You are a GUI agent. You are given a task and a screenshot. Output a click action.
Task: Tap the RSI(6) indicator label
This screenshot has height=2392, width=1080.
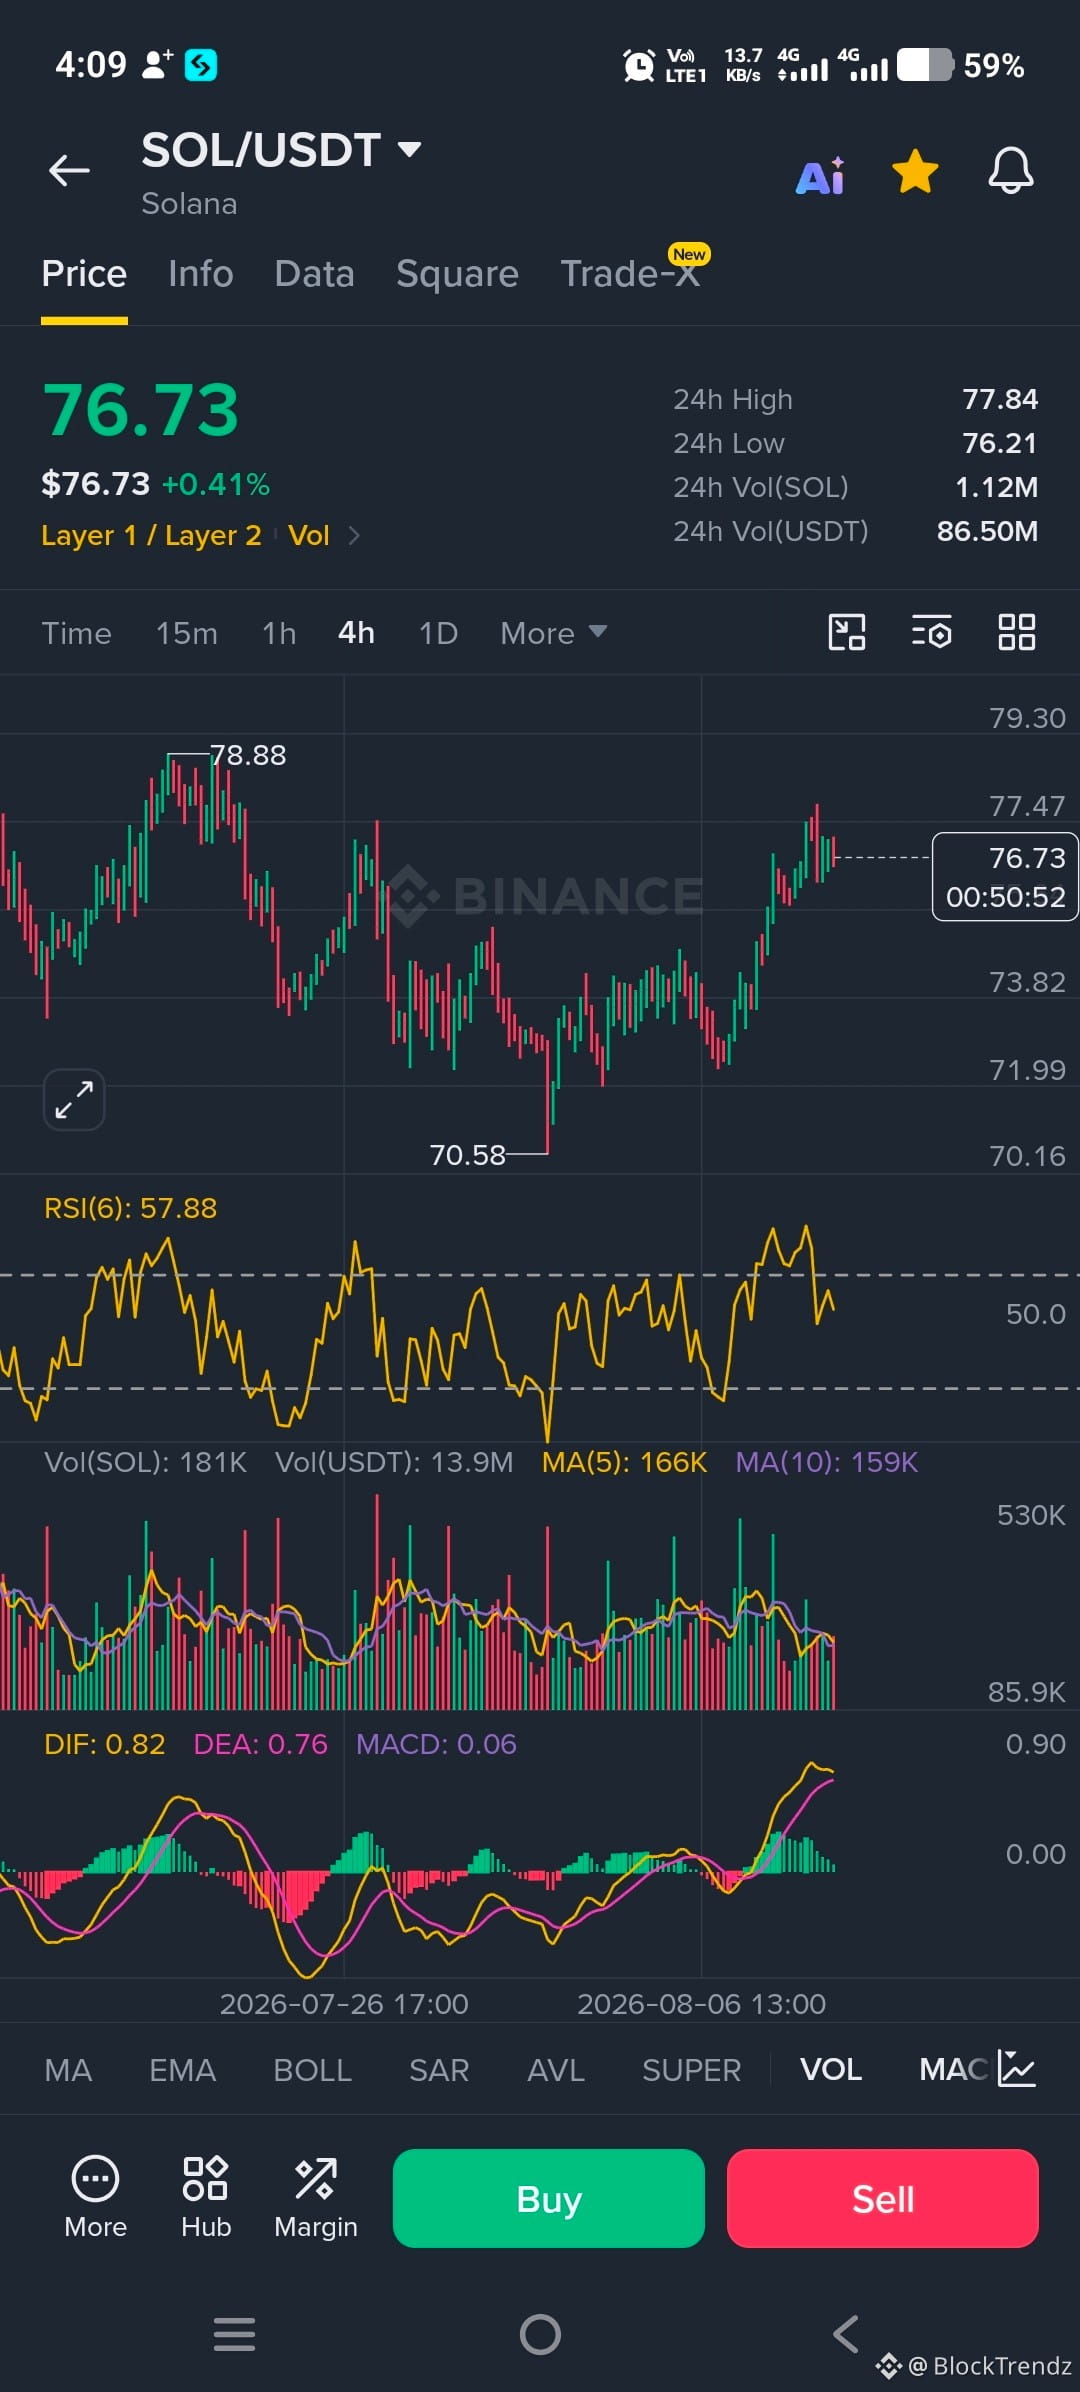pyautogui.click(x=130, y=1208)
